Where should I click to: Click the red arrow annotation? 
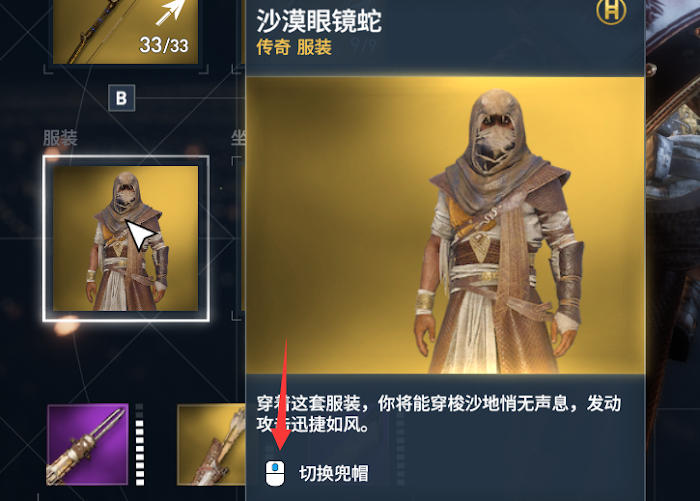coord(282,394)
